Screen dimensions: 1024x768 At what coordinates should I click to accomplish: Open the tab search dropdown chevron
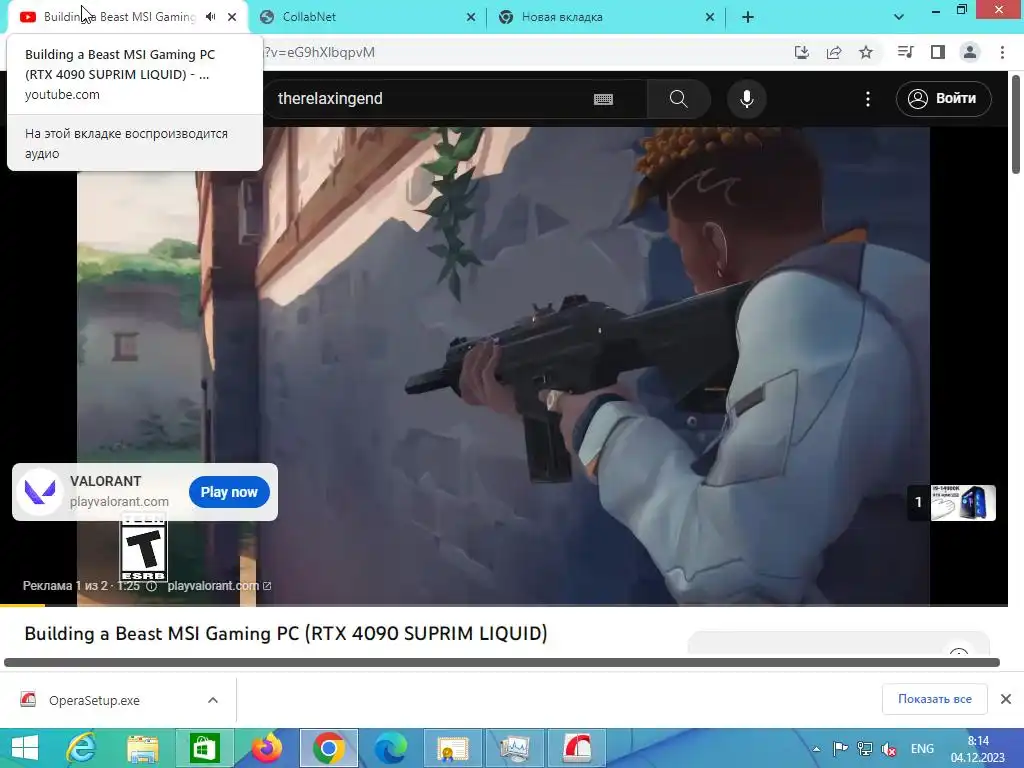[899, 17]
